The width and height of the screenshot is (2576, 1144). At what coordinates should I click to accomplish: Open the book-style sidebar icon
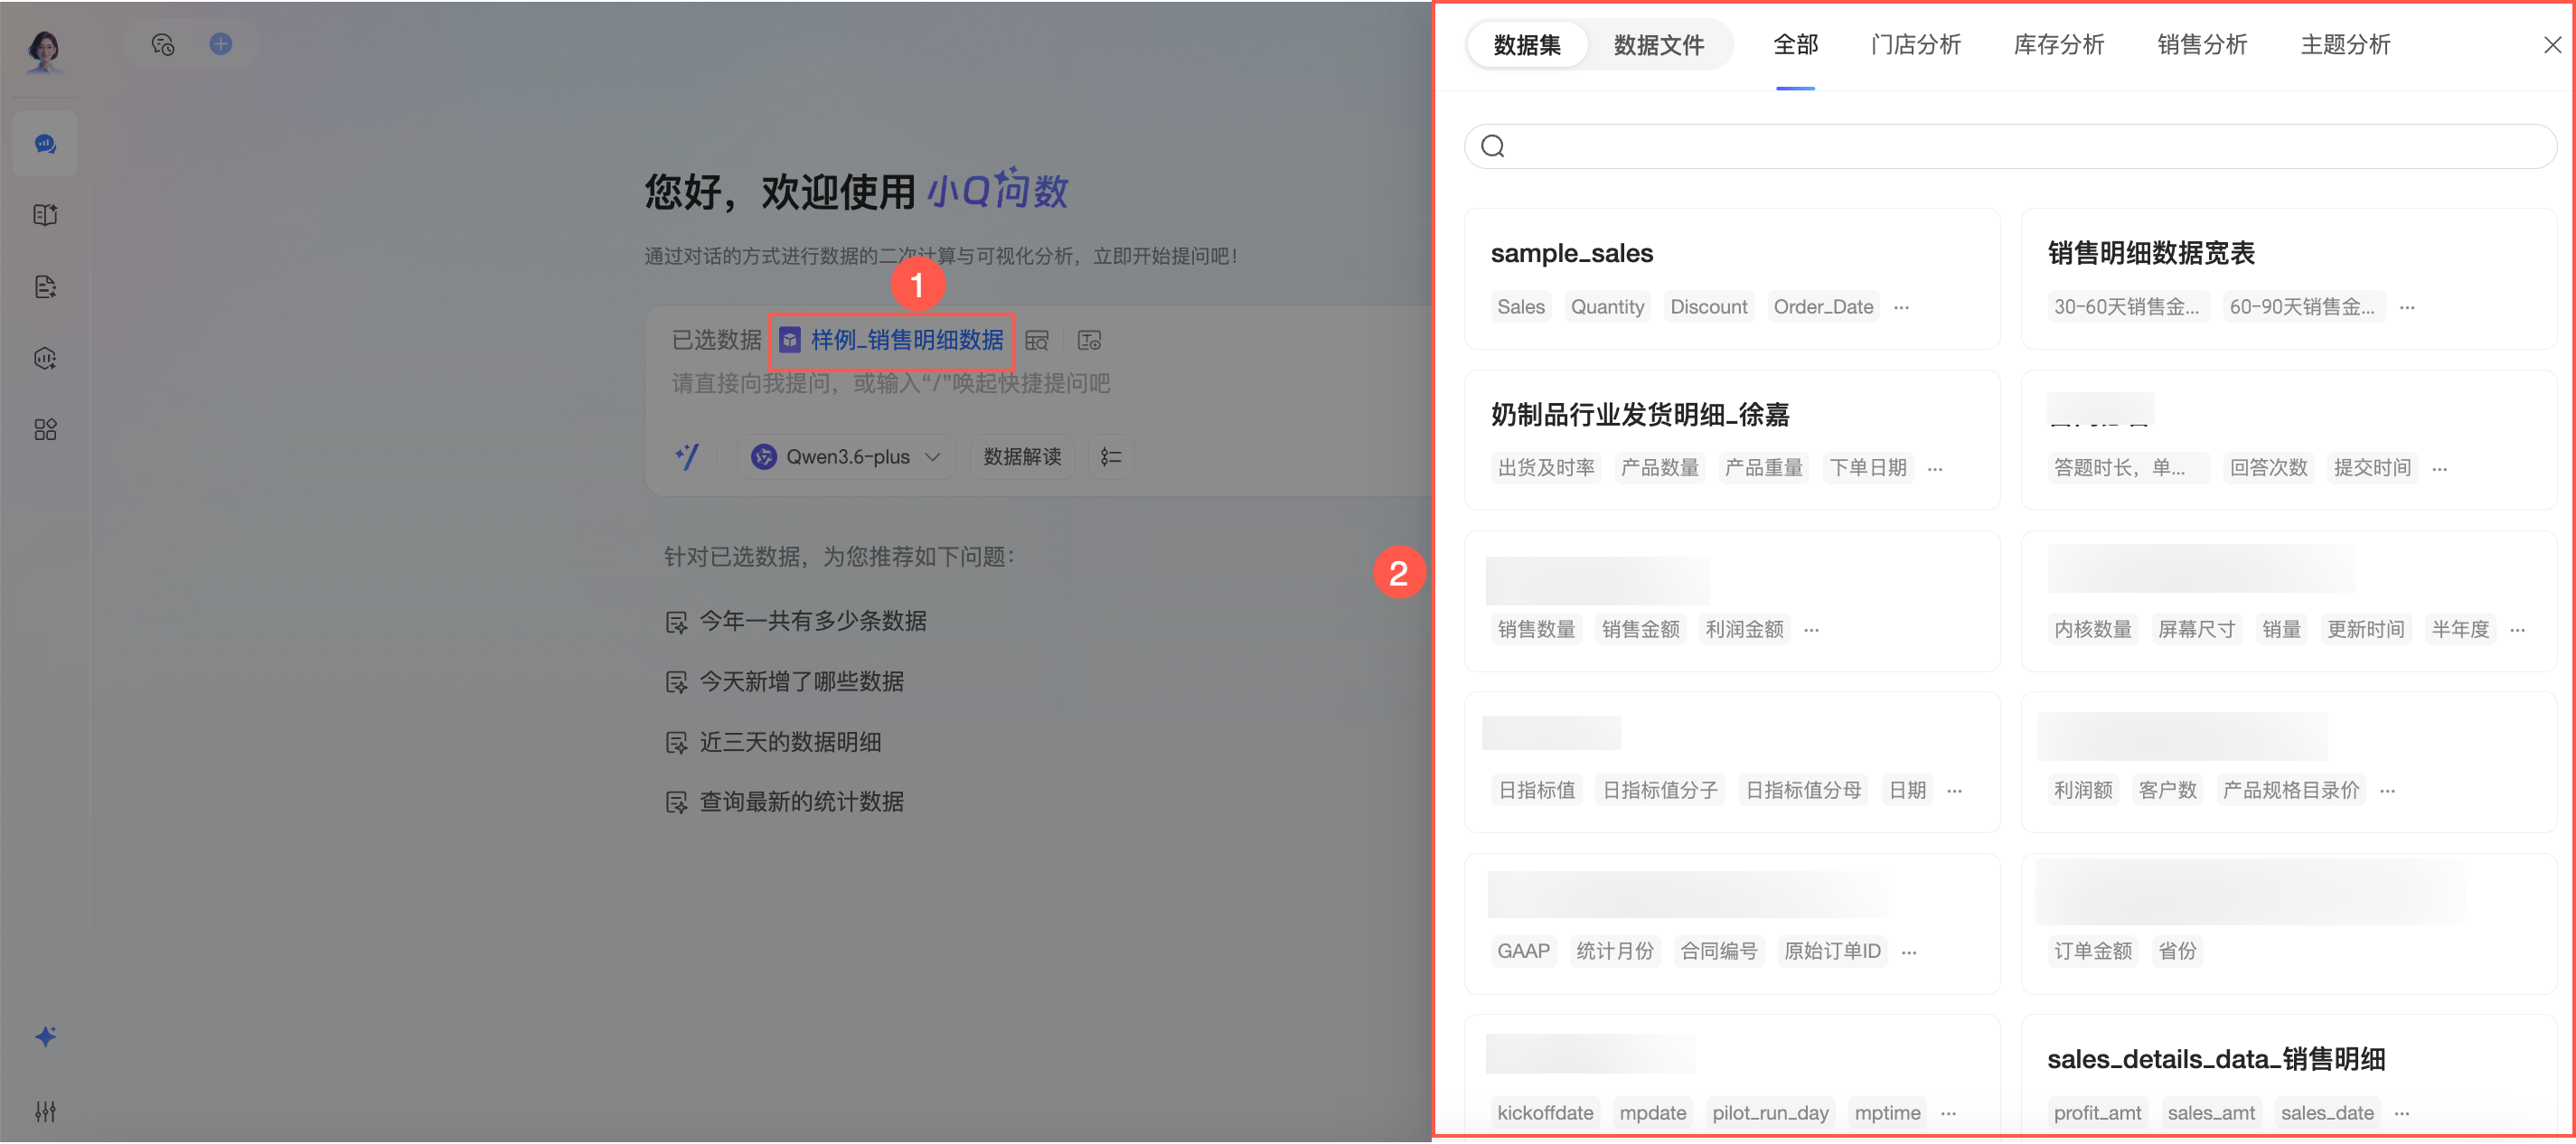click(x=45, y=215)
